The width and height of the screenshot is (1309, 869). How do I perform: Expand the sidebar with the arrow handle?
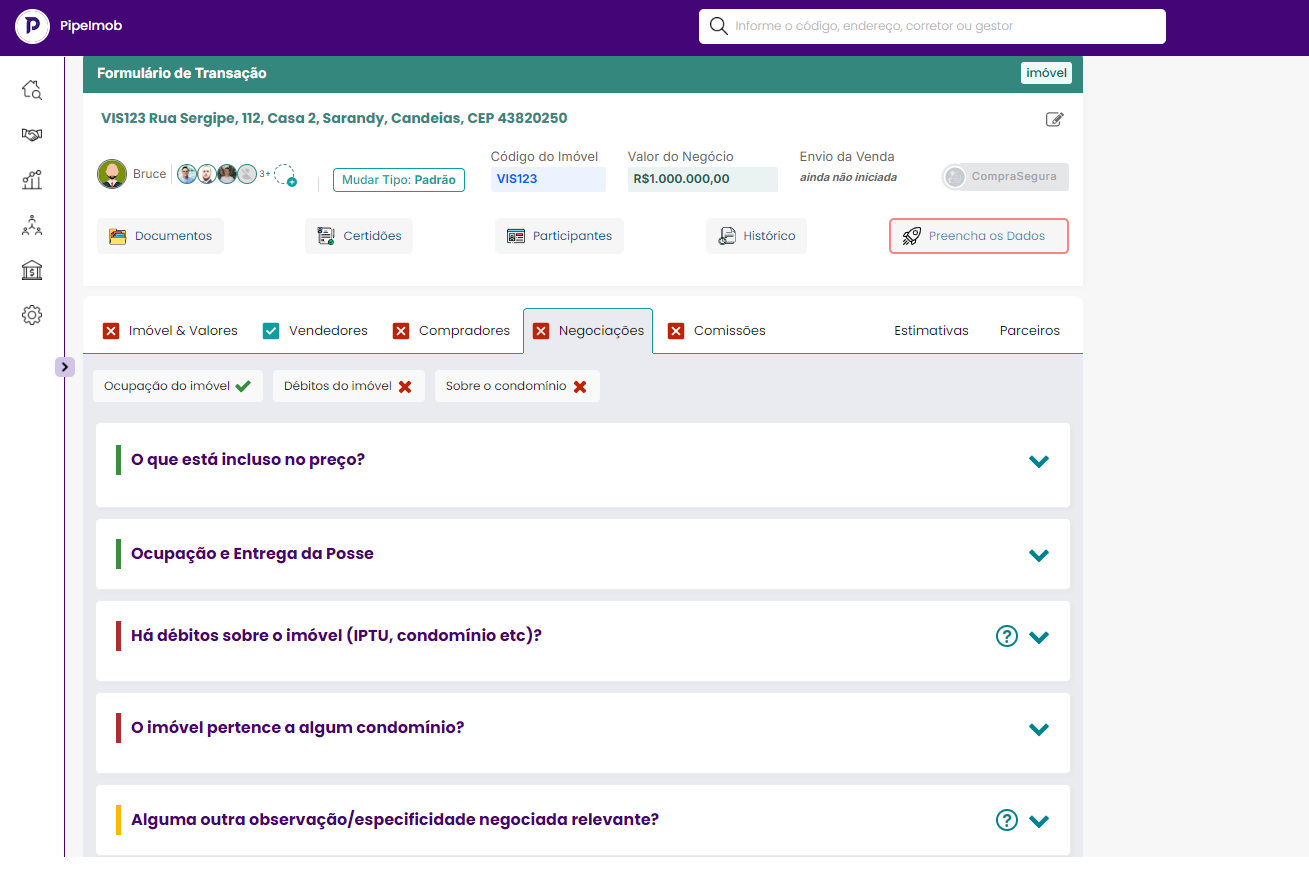pos(64,367)
